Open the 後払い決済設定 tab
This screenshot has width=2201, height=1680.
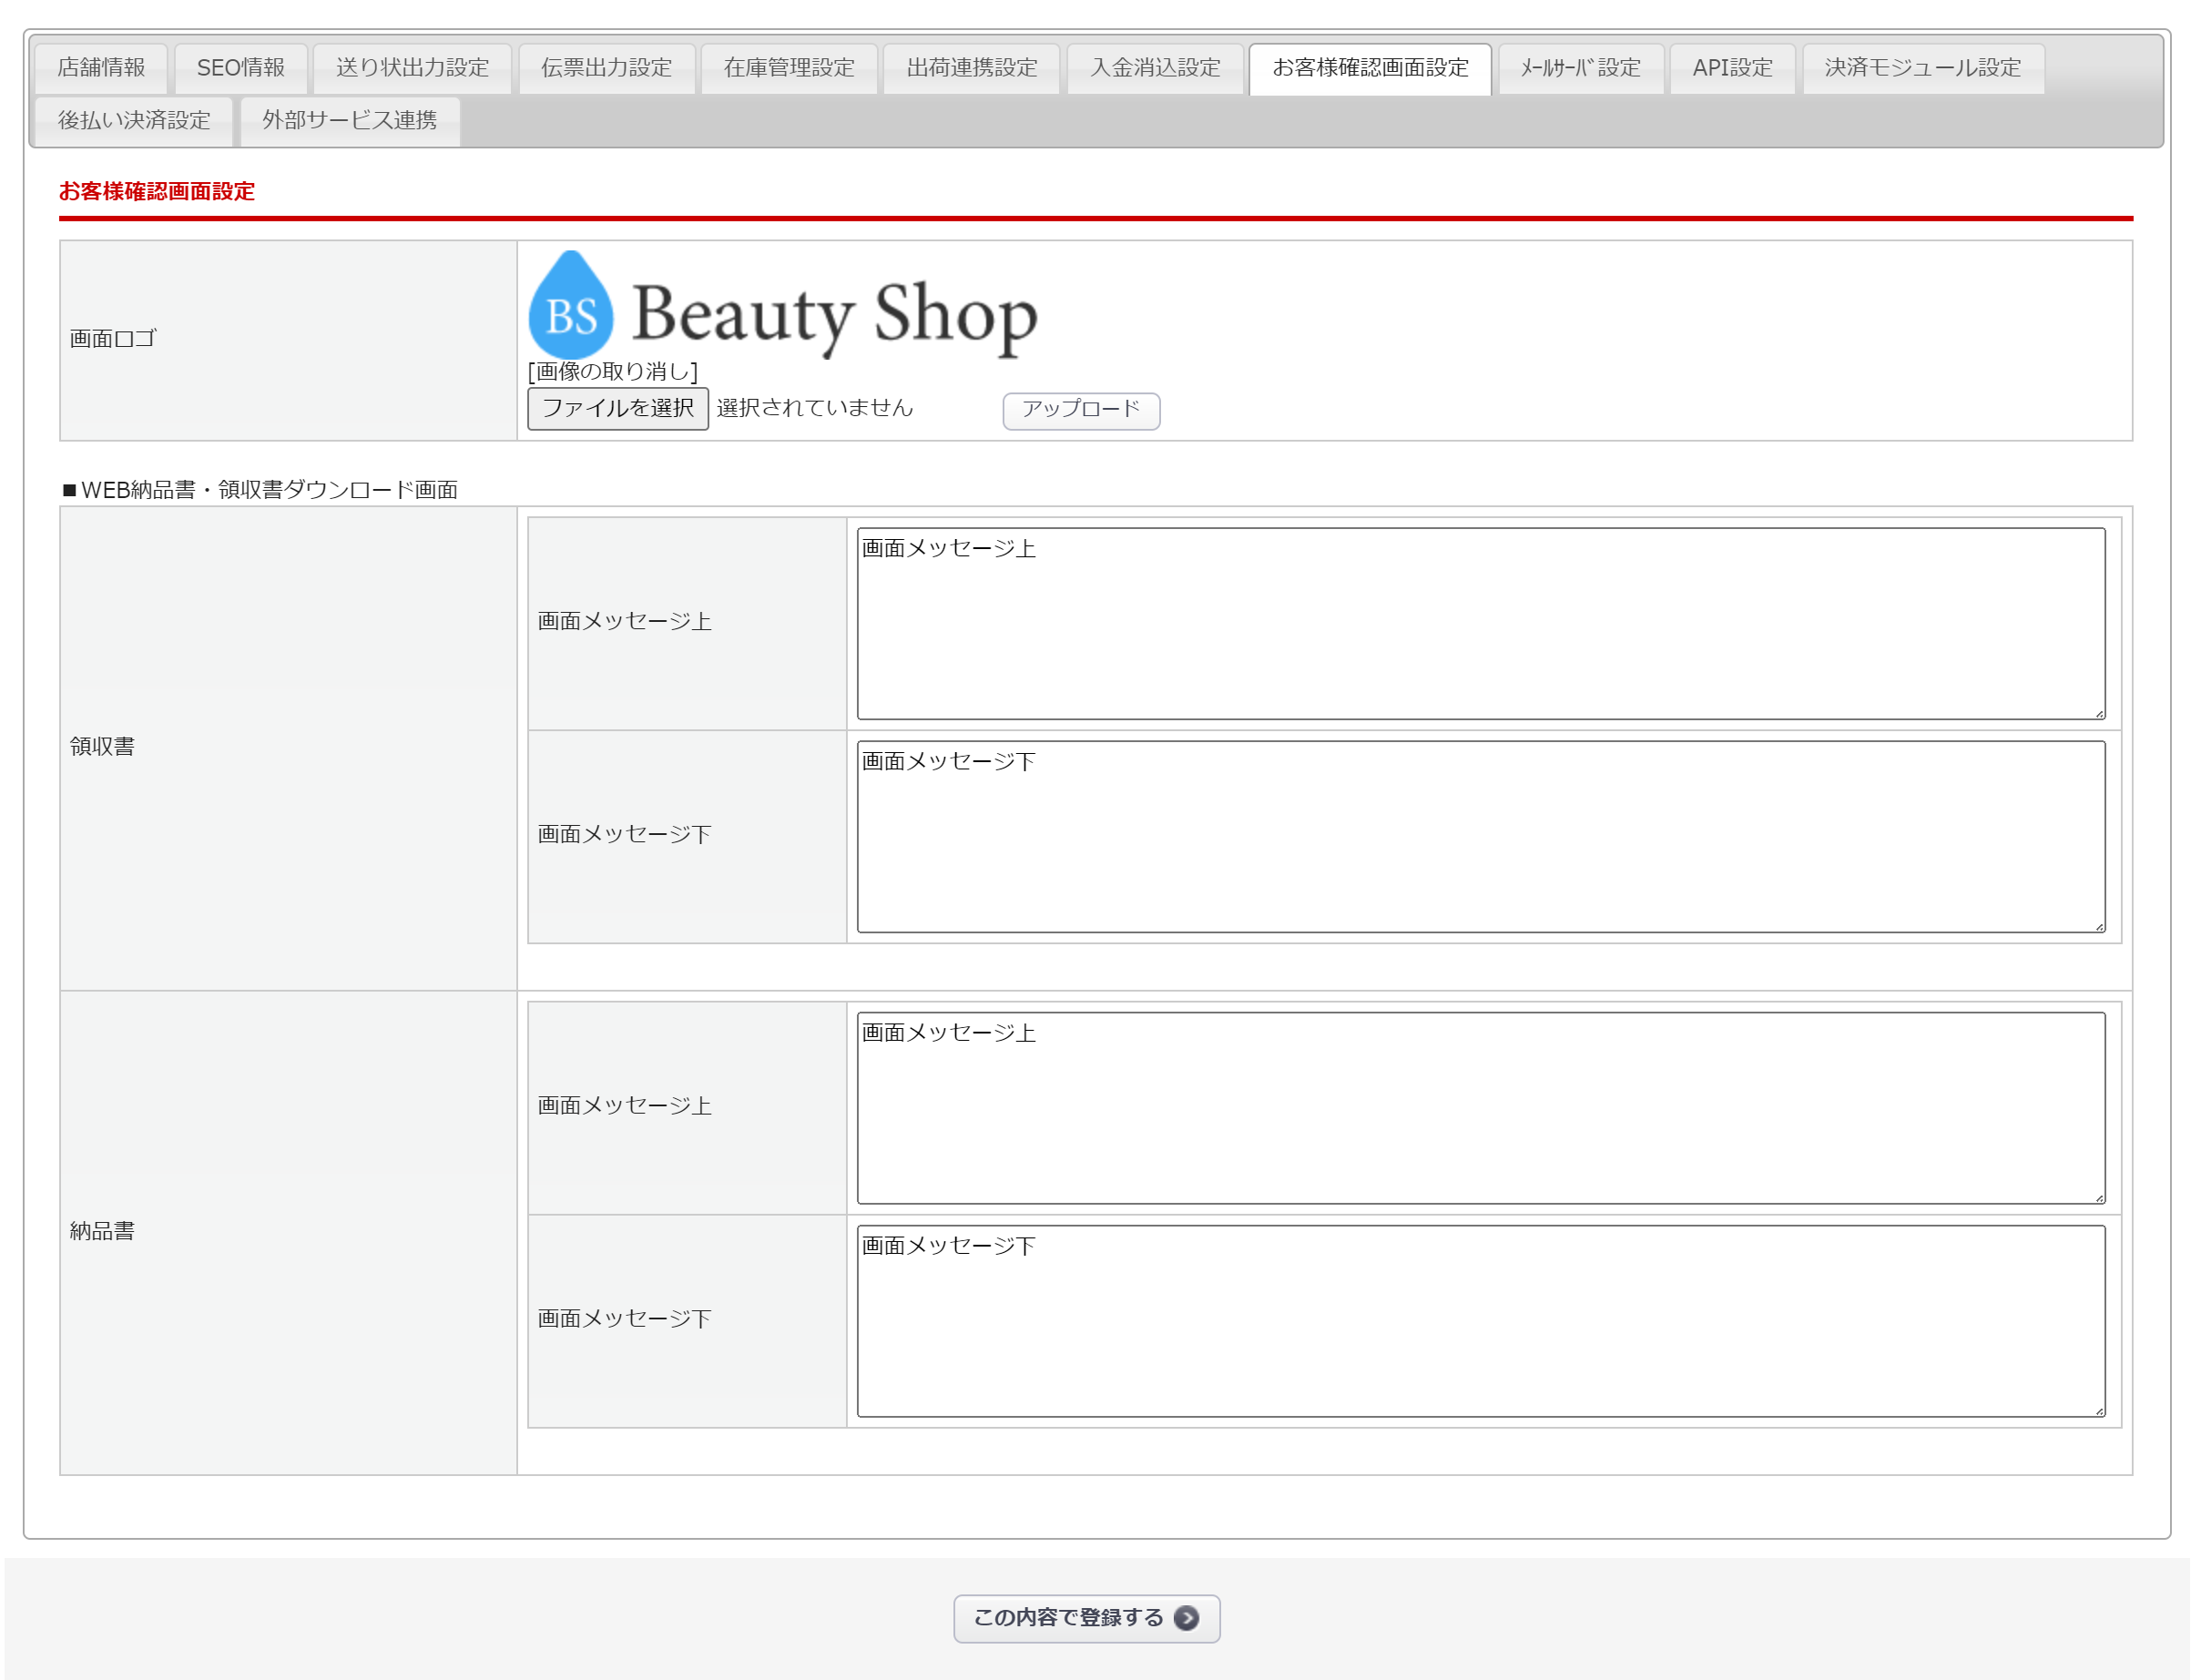click(134, 121)
